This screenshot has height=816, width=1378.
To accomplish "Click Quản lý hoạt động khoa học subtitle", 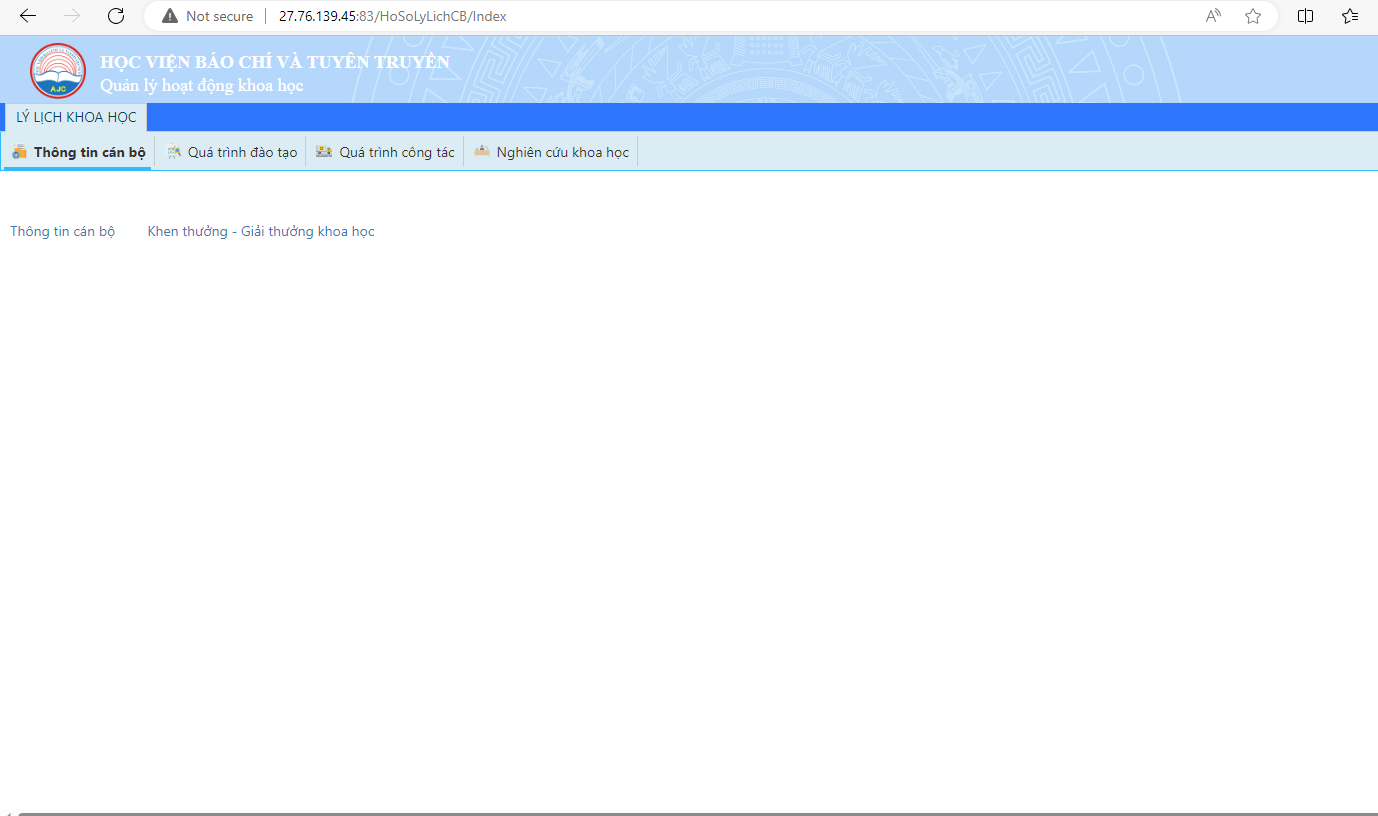I will coord(201,85).
